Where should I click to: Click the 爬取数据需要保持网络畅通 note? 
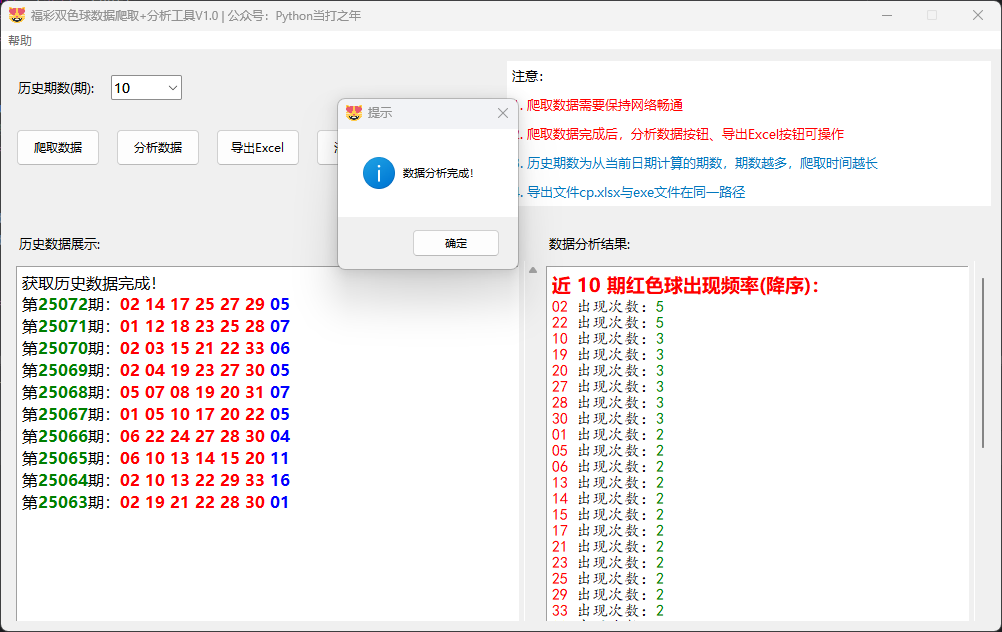pos(601,105)
